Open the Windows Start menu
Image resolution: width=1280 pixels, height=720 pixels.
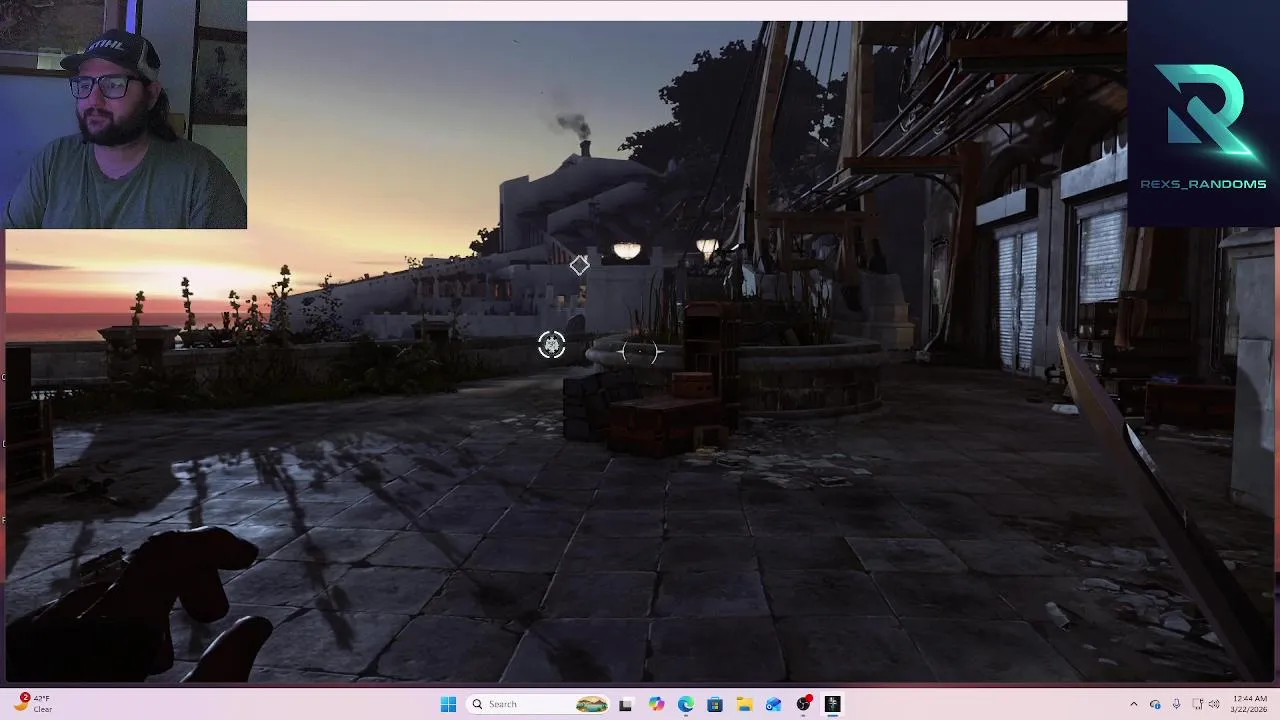click(448, 704)
